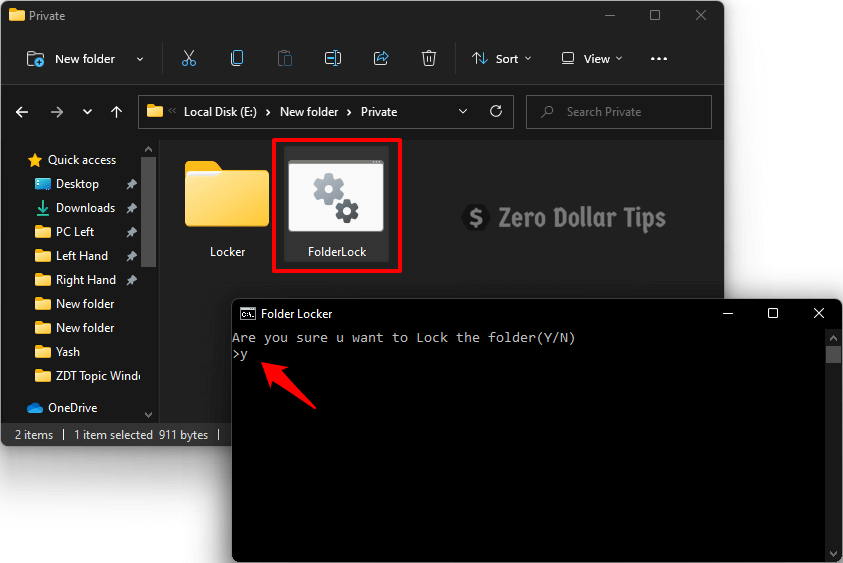Expand the New folder dropdown chevron
Viewport: 843px width, 563px height.
(140, 59)
